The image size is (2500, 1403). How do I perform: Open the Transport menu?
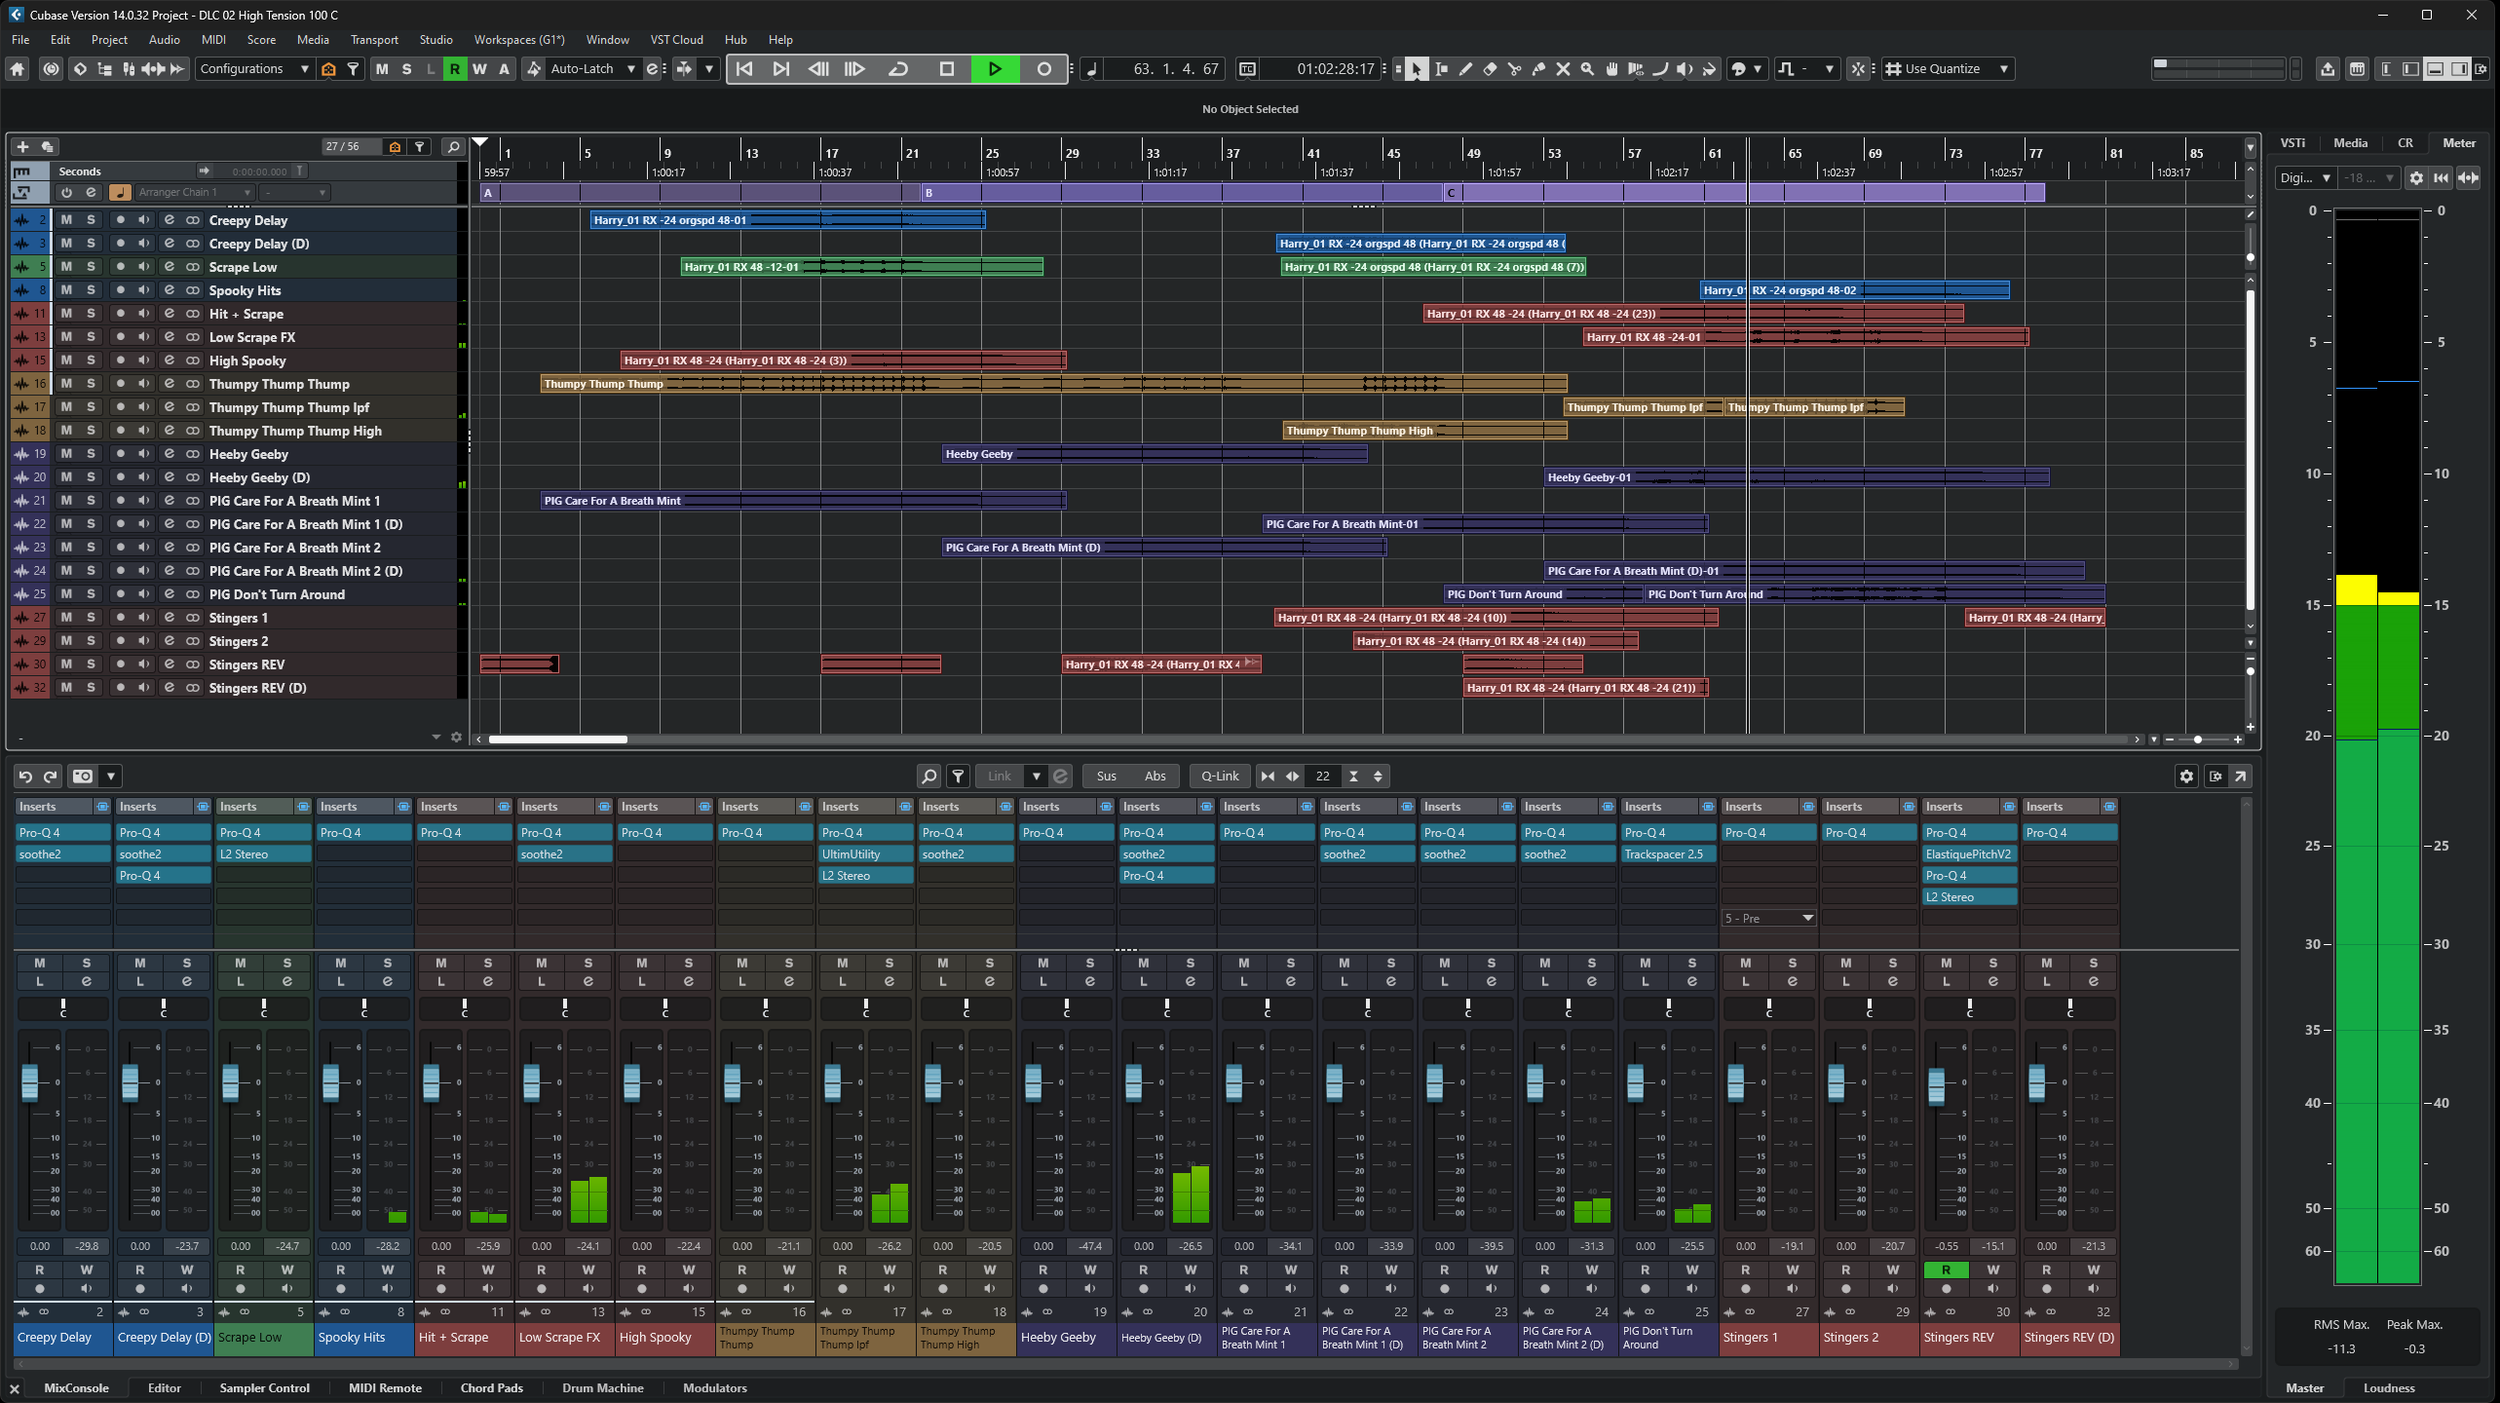tap(374, 40)
